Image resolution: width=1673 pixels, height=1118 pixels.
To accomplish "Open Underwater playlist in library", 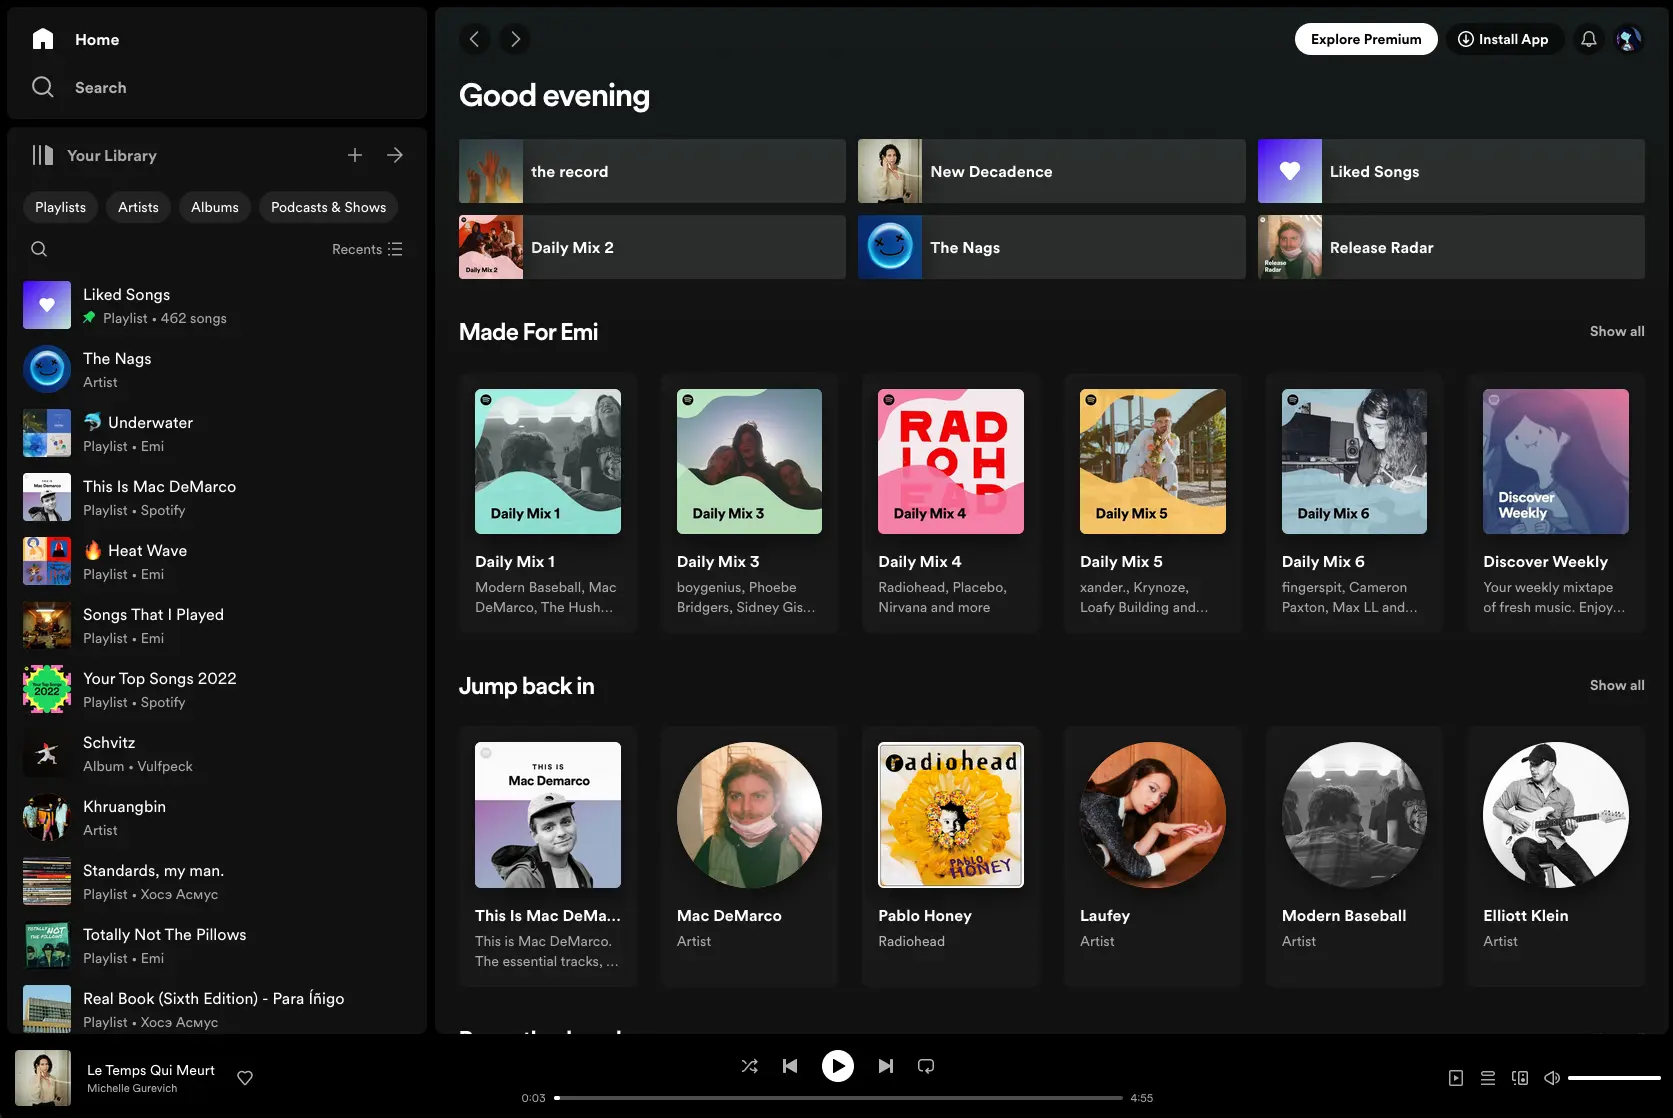I will (x=217, y=433).
